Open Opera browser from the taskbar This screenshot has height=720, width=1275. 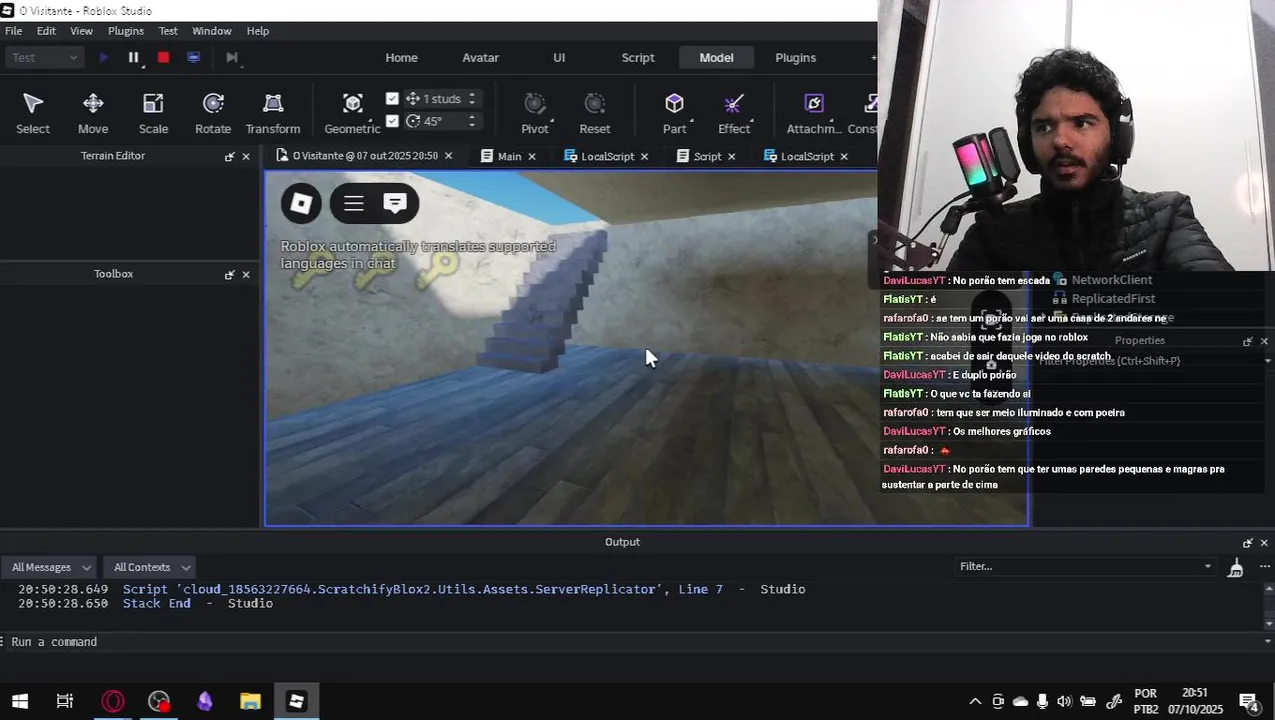tap(113, 701)
